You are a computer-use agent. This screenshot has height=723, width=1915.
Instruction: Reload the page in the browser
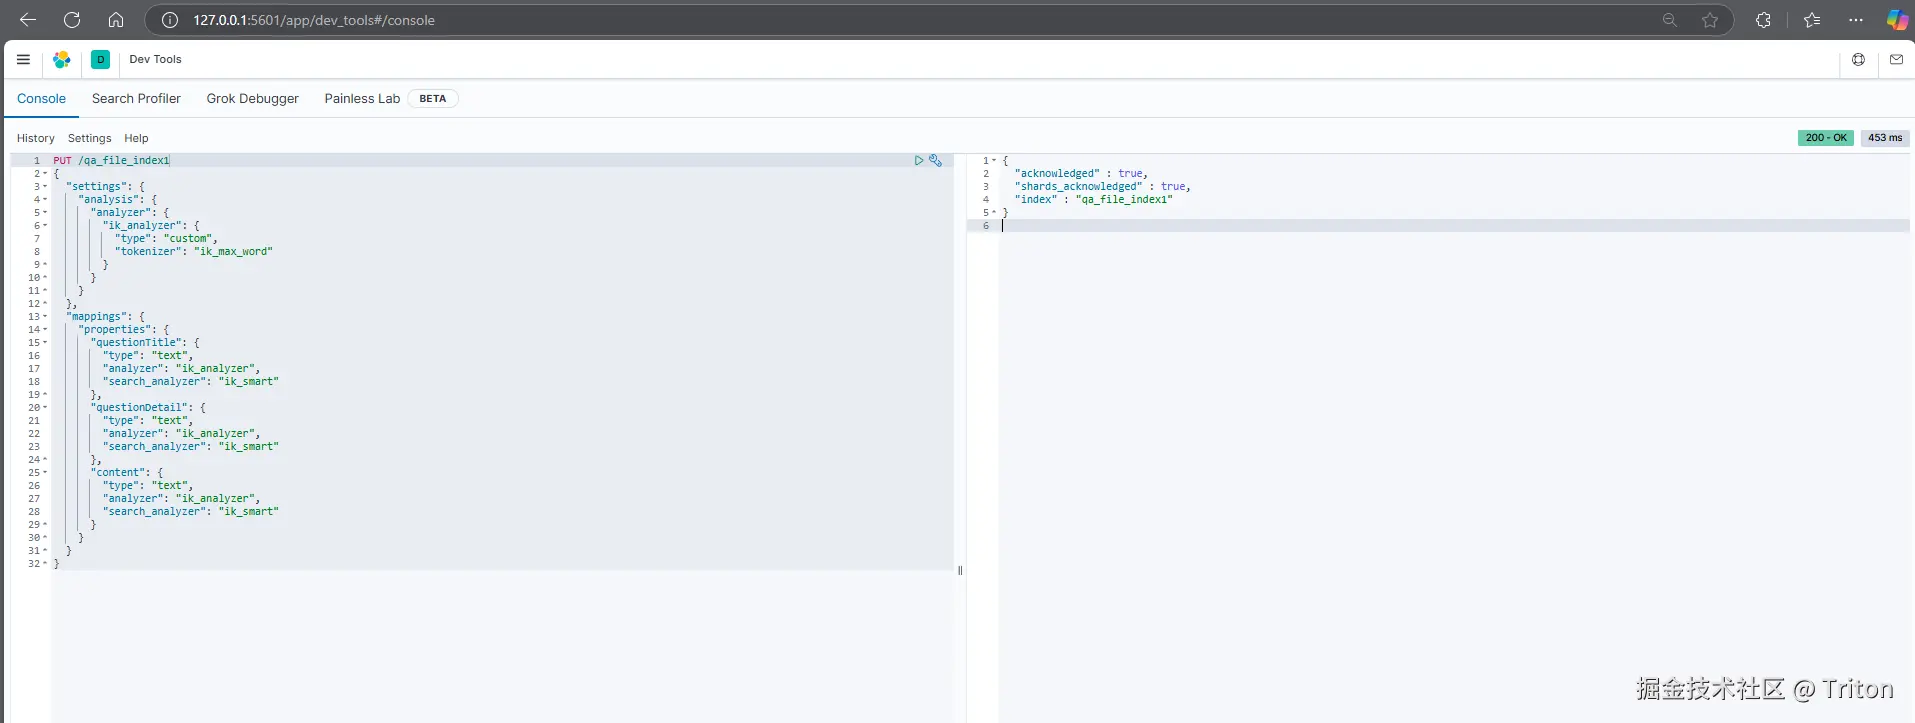[72, 20]
